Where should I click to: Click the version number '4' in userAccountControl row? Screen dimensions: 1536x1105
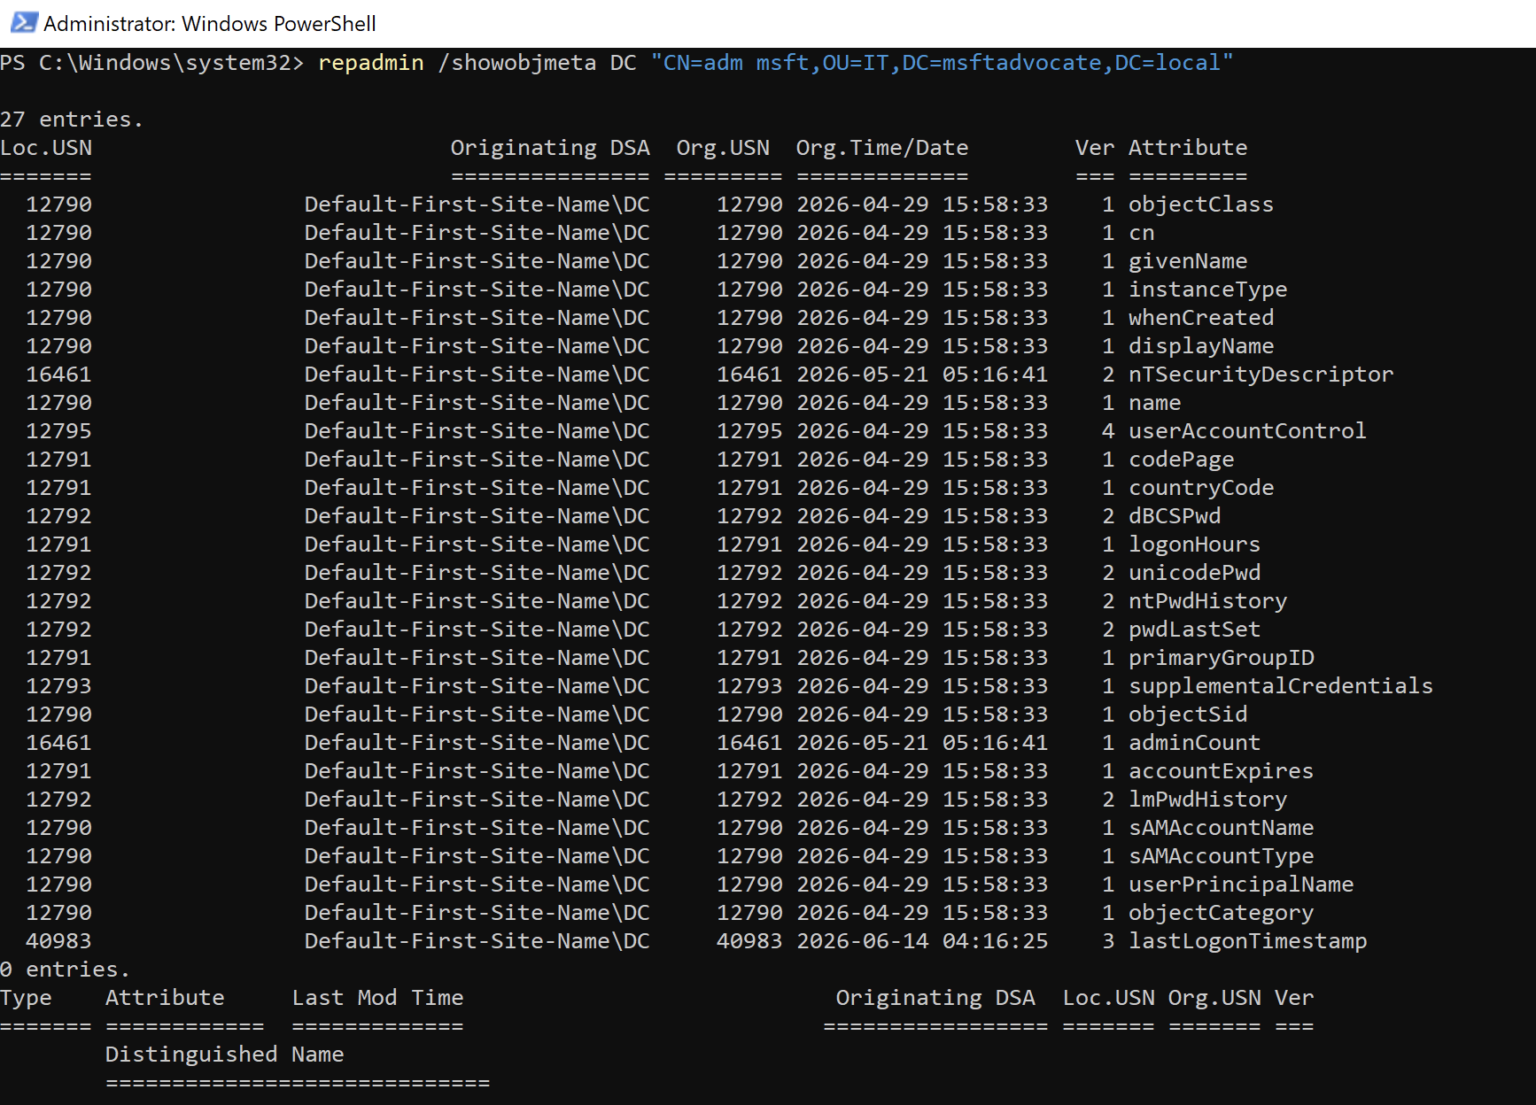(1108, 431)
